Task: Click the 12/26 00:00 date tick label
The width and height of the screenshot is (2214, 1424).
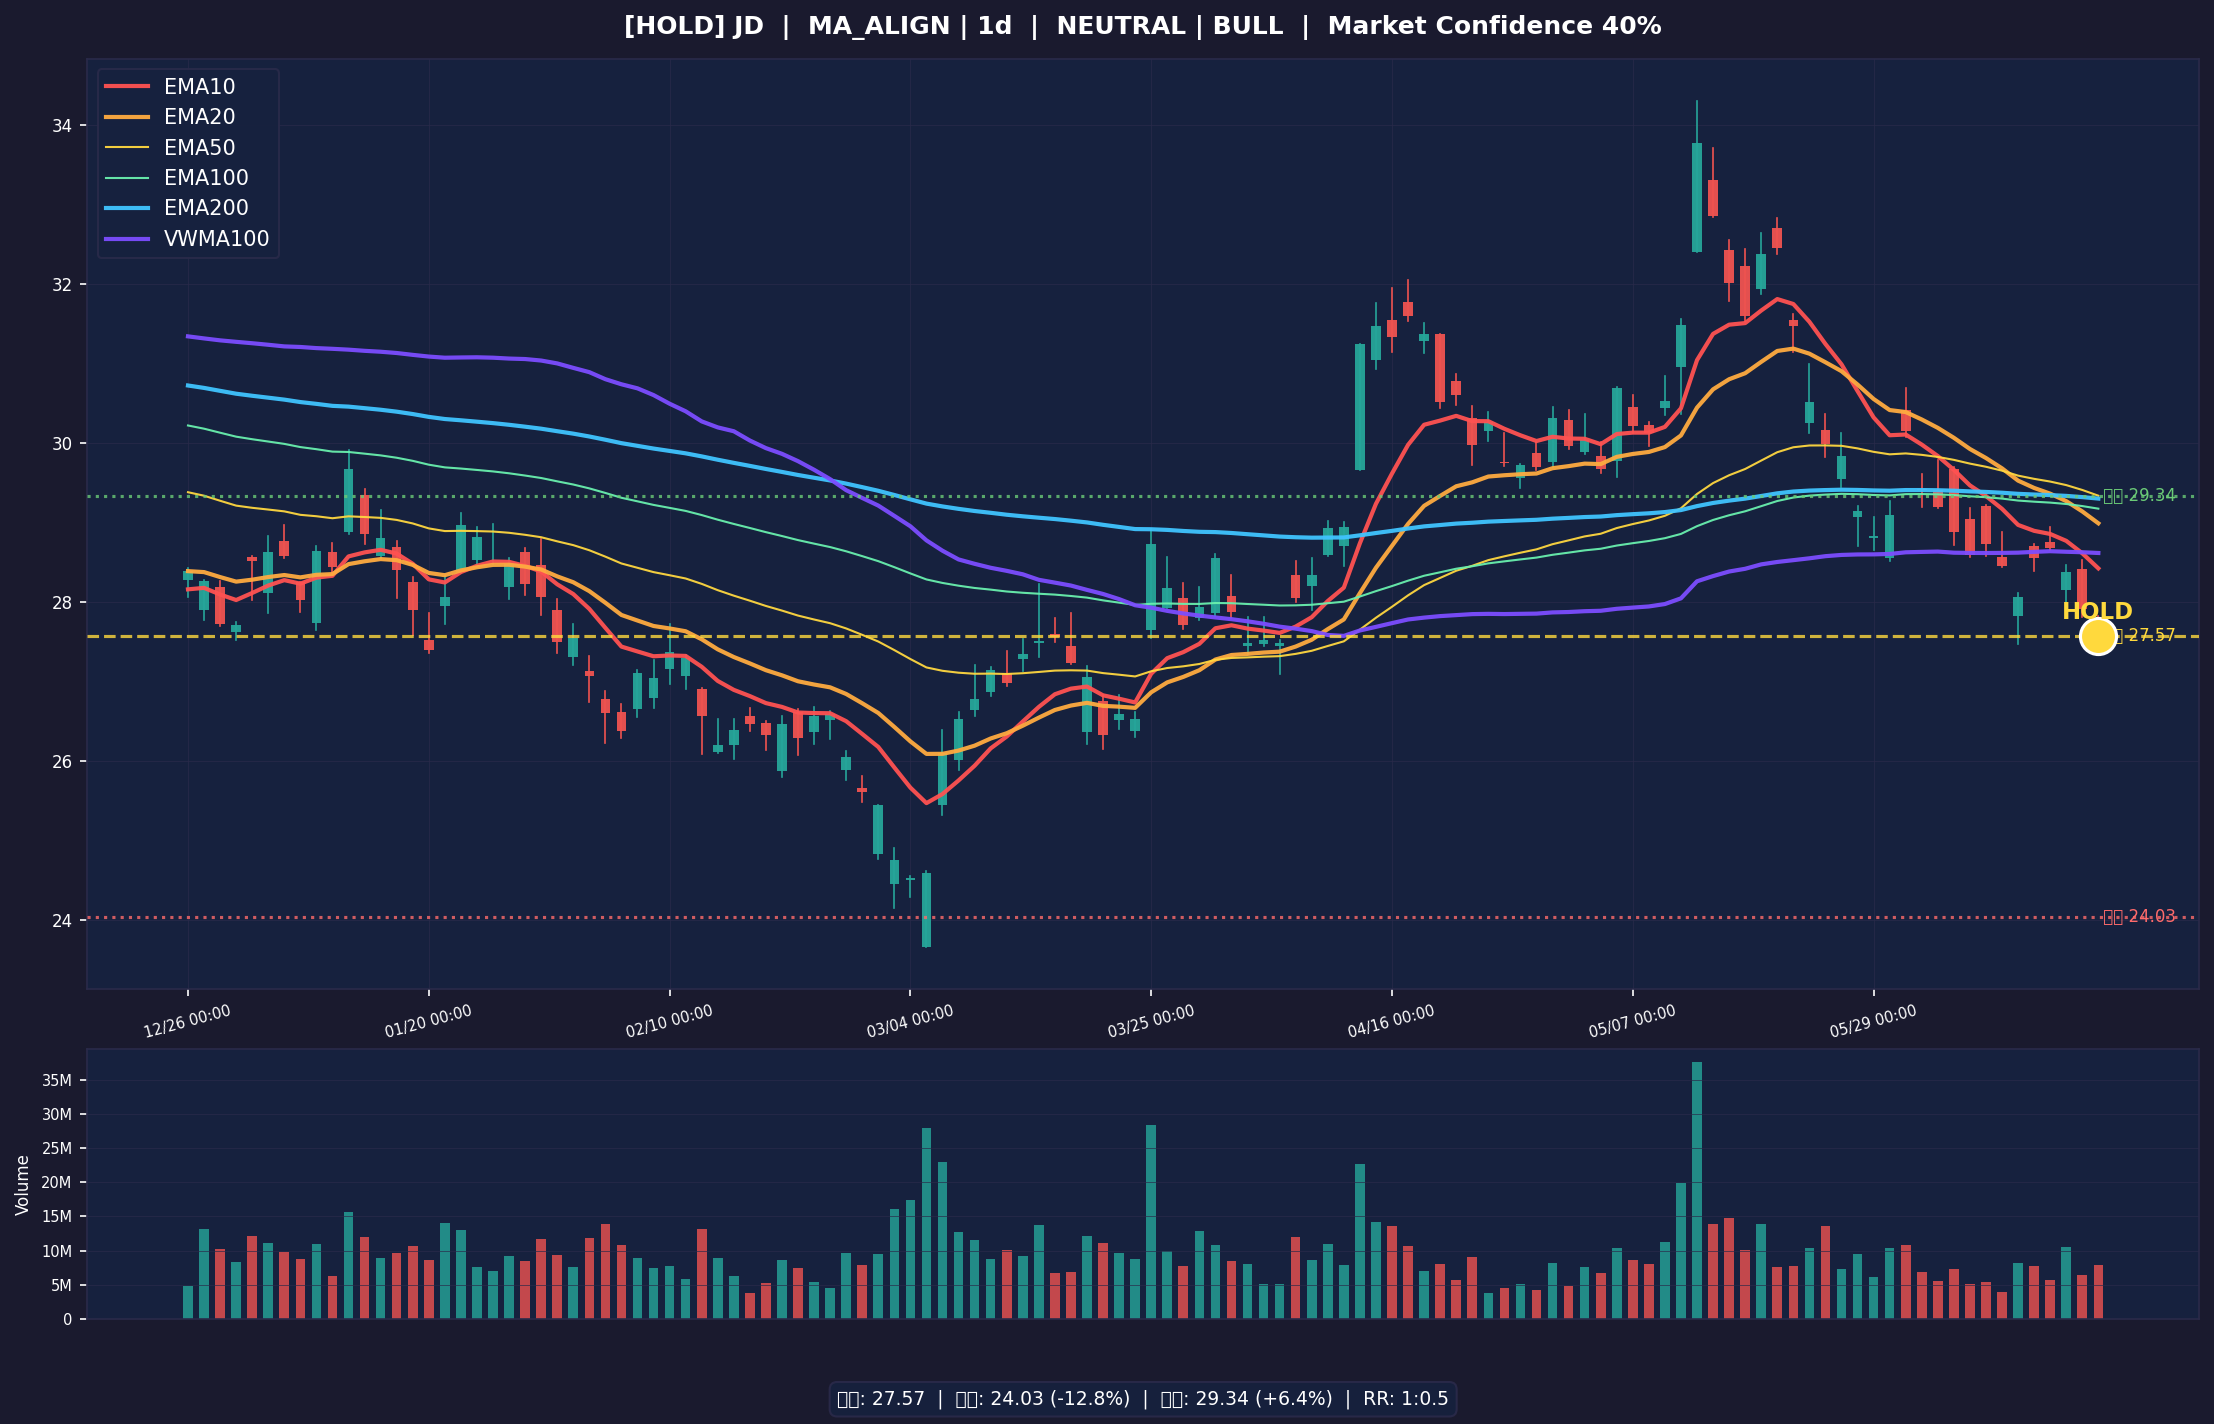Action: [x=188, y=1021]
